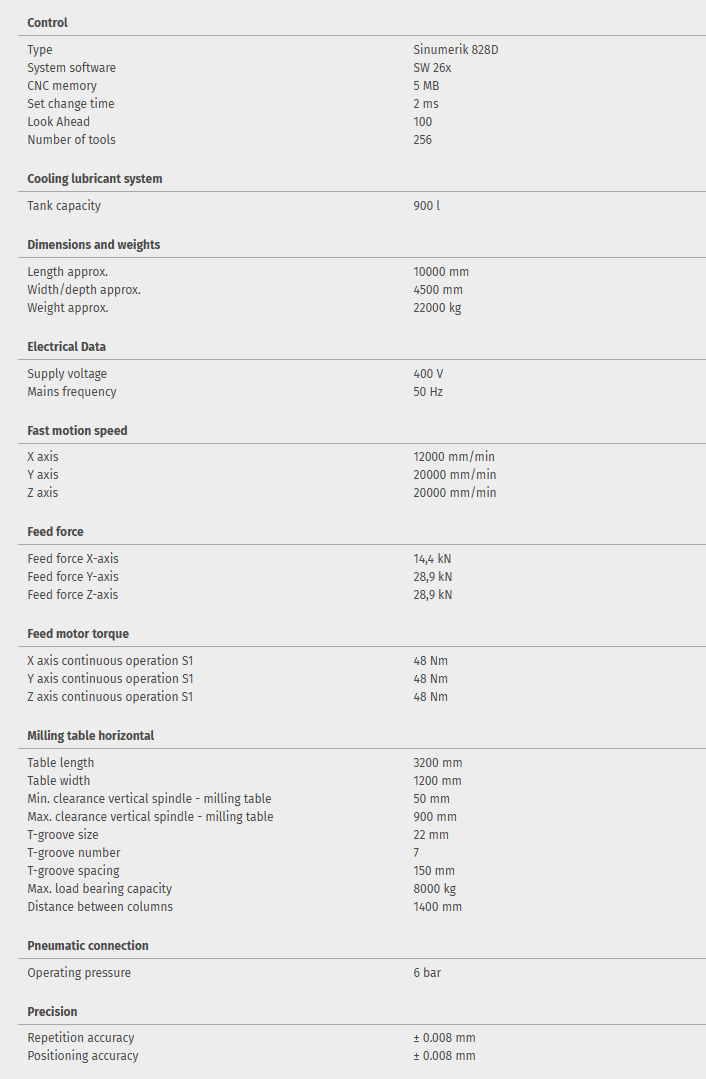
Task: Click the Dimensions and weights heading
Action: (93, 245)
